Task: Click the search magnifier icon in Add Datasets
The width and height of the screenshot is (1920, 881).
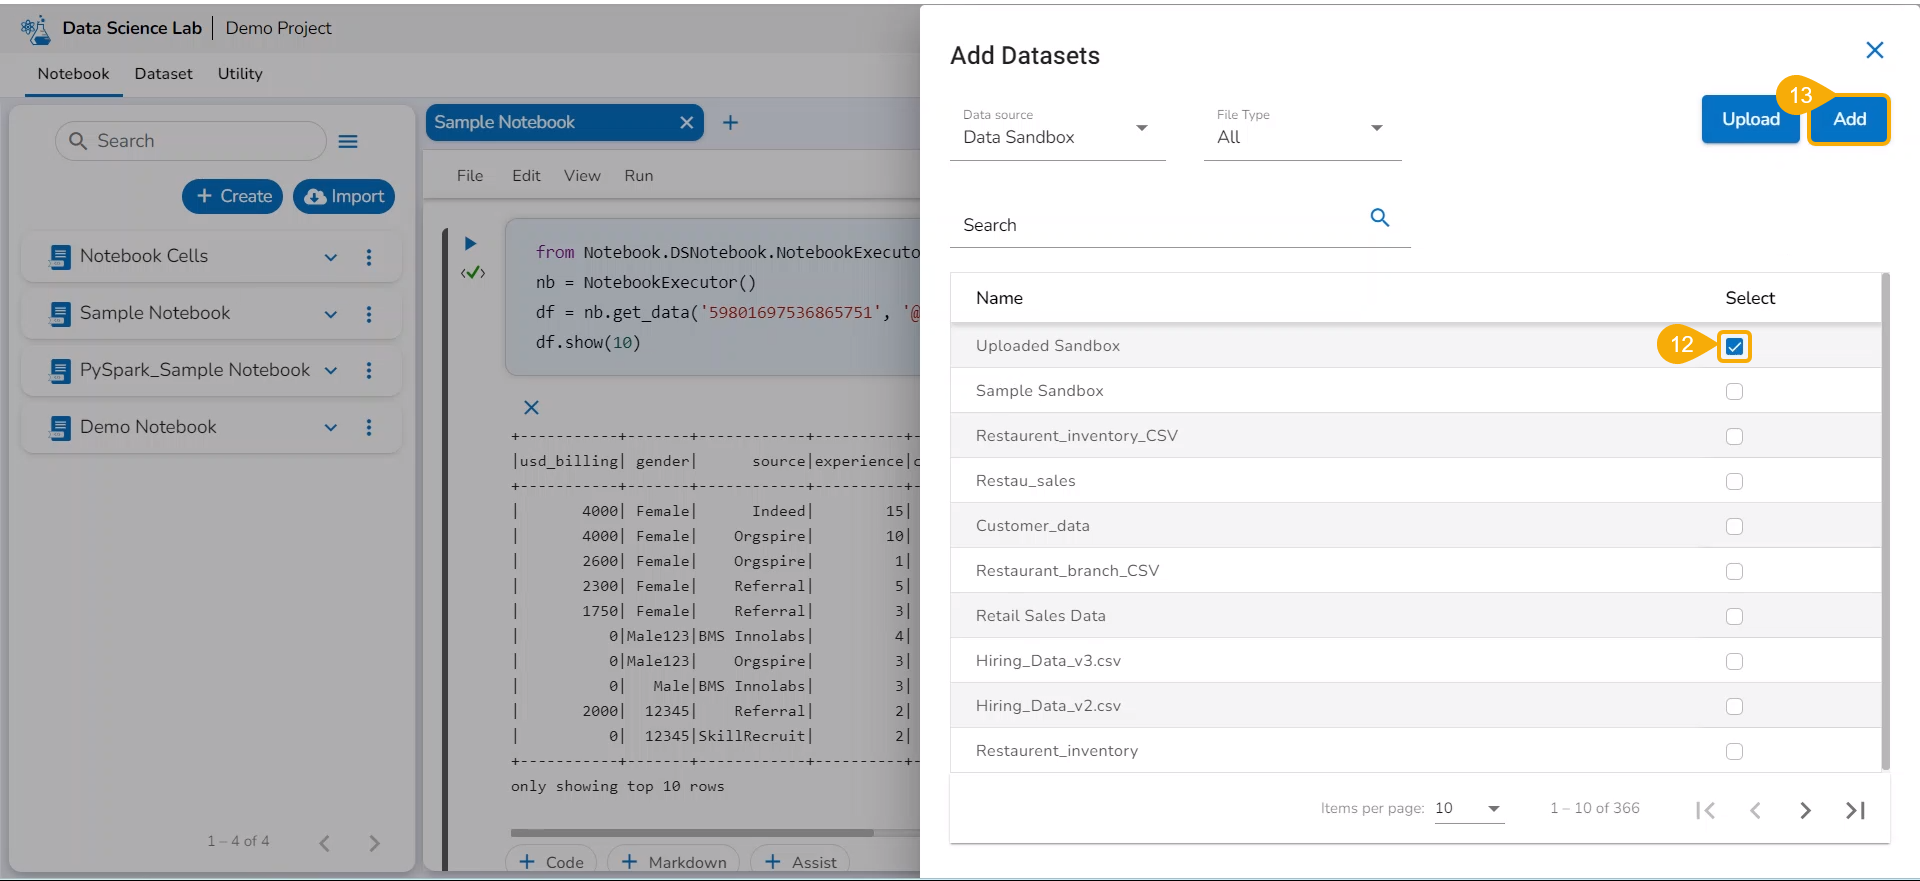Action: click(x=1379, y=218)
